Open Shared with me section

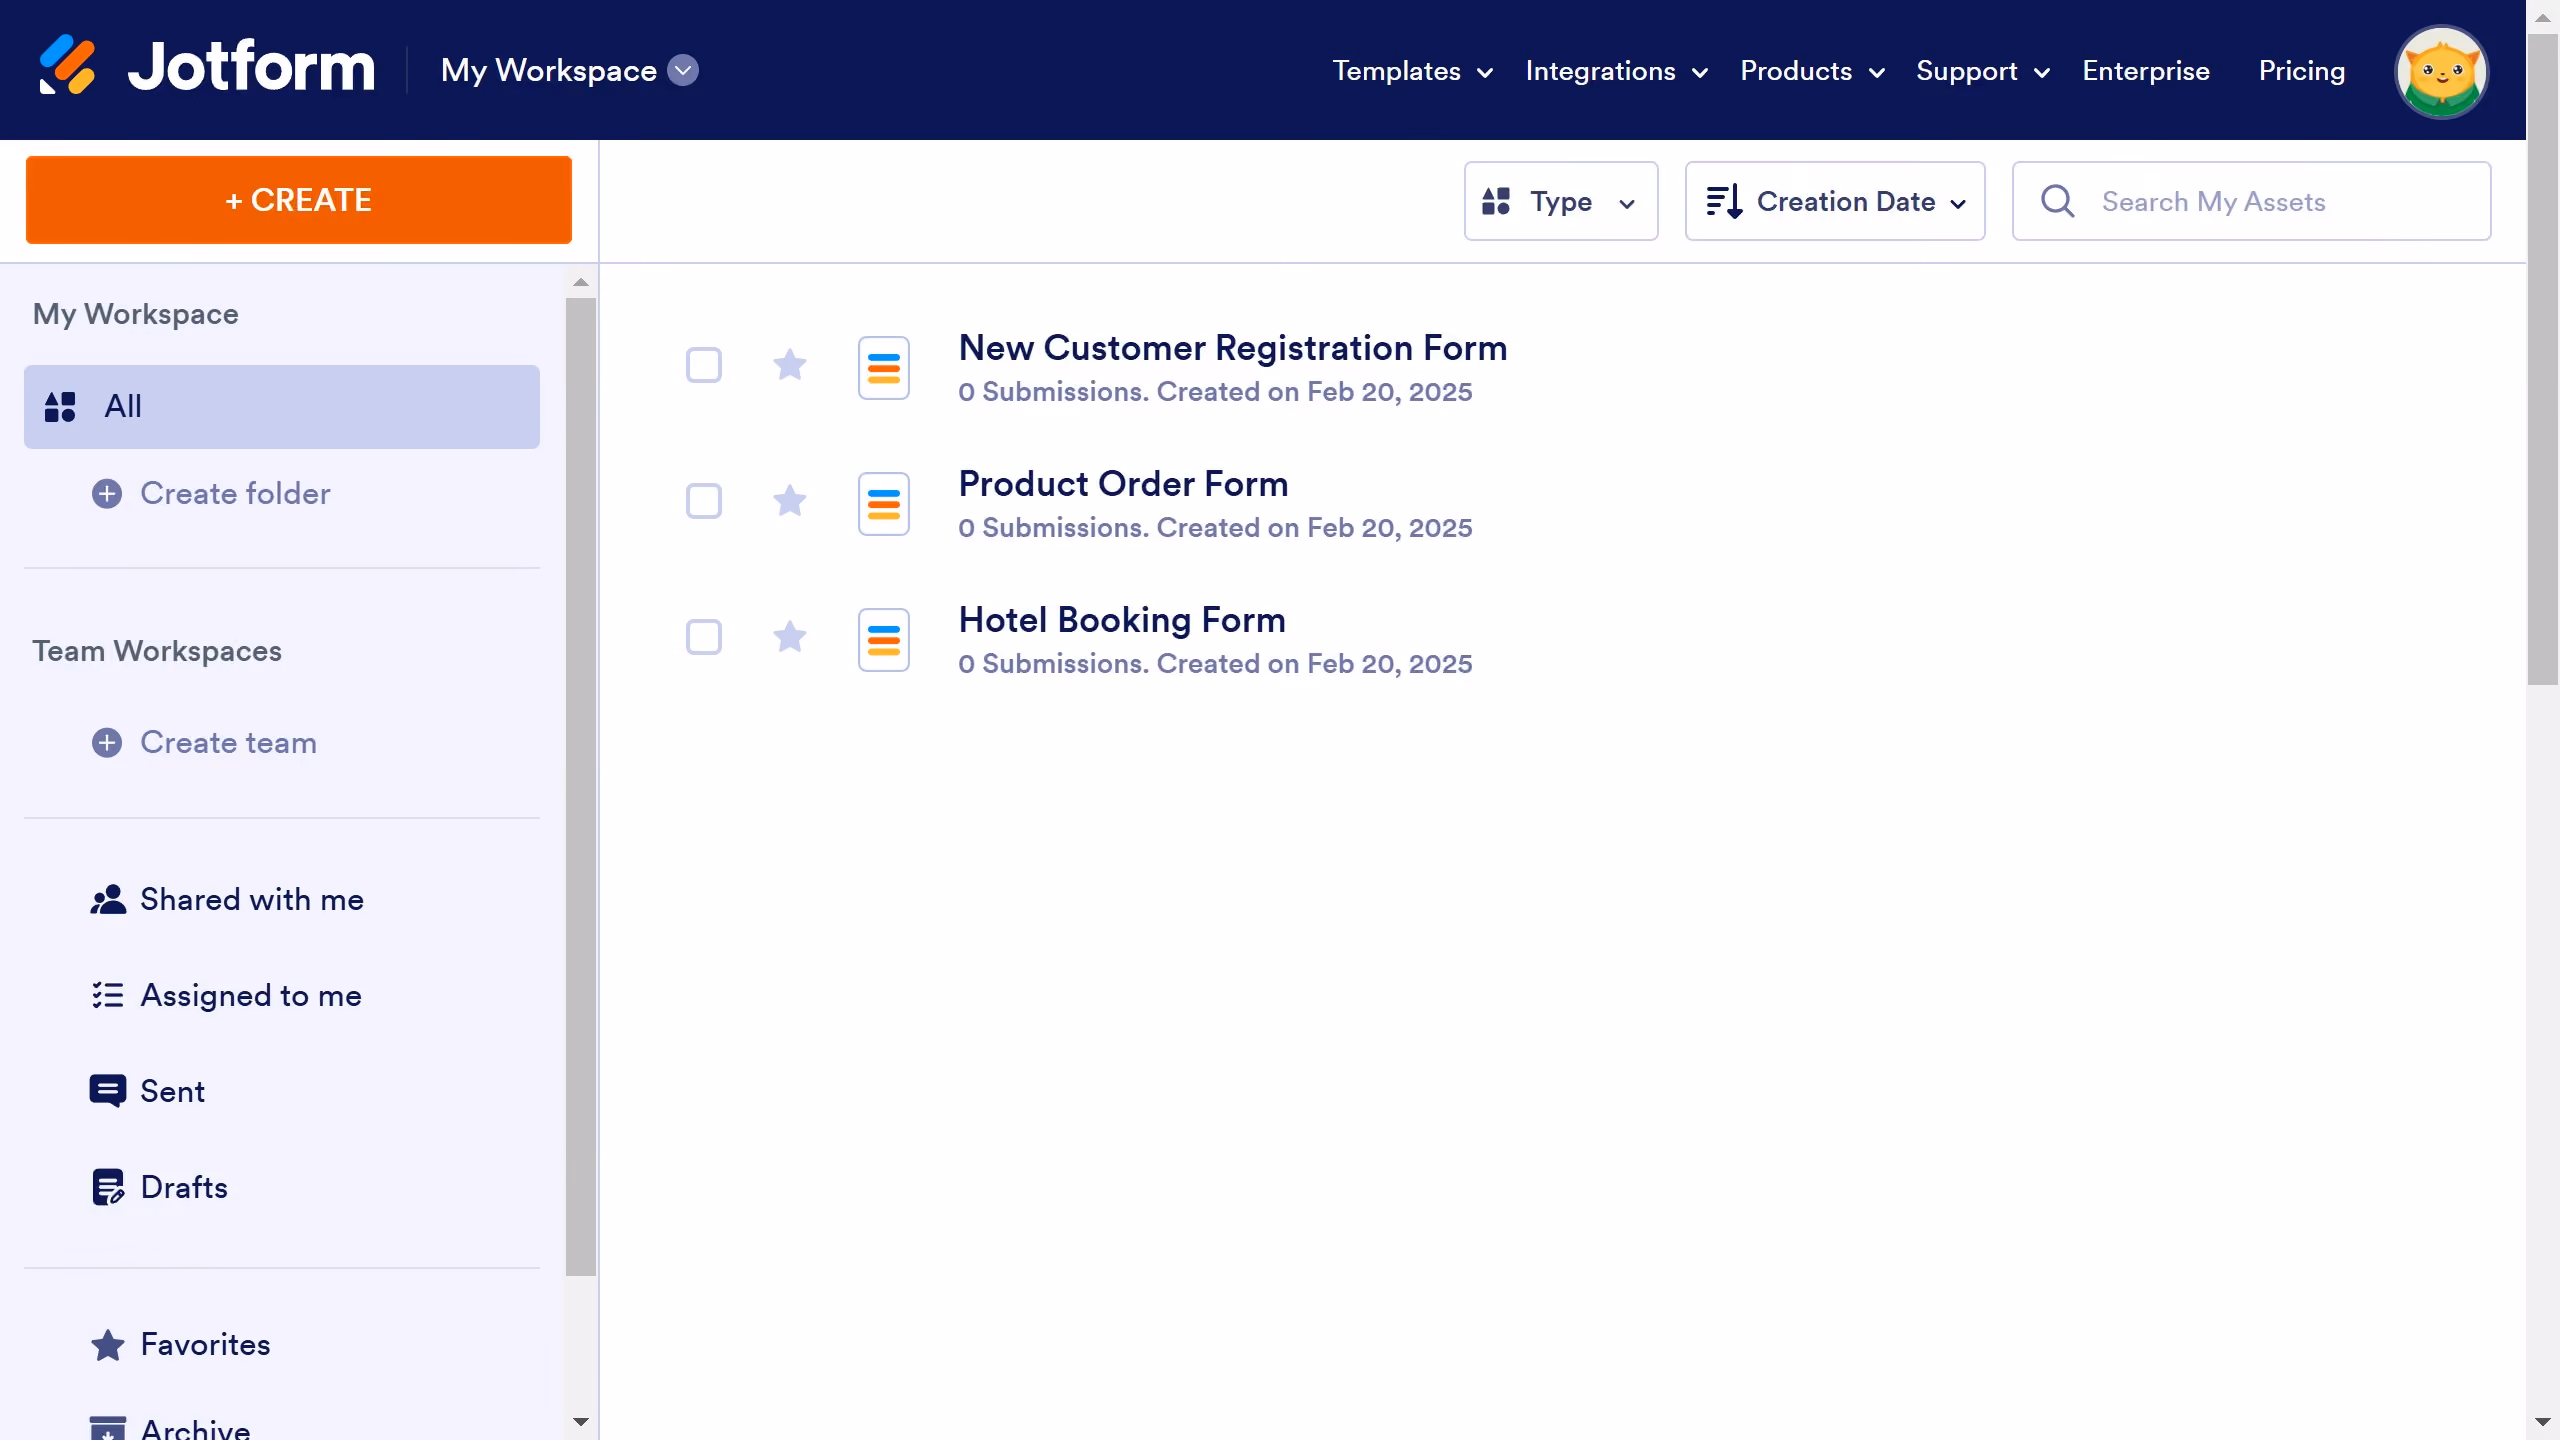pos(251,899)
